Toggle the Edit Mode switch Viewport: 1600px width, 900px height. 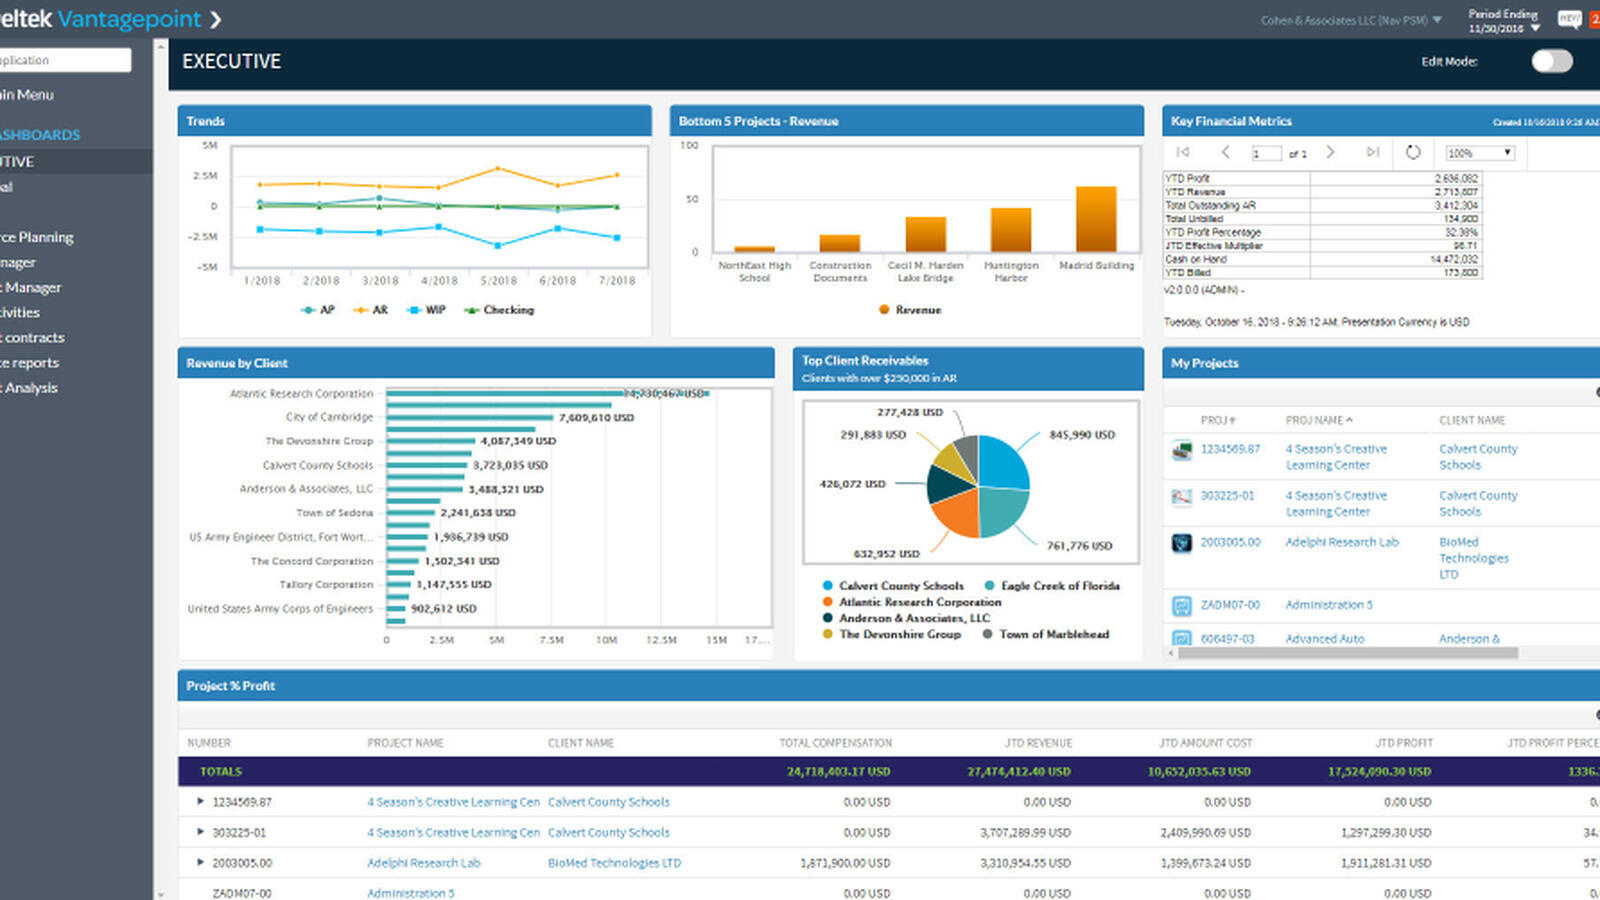(1551, 61)
